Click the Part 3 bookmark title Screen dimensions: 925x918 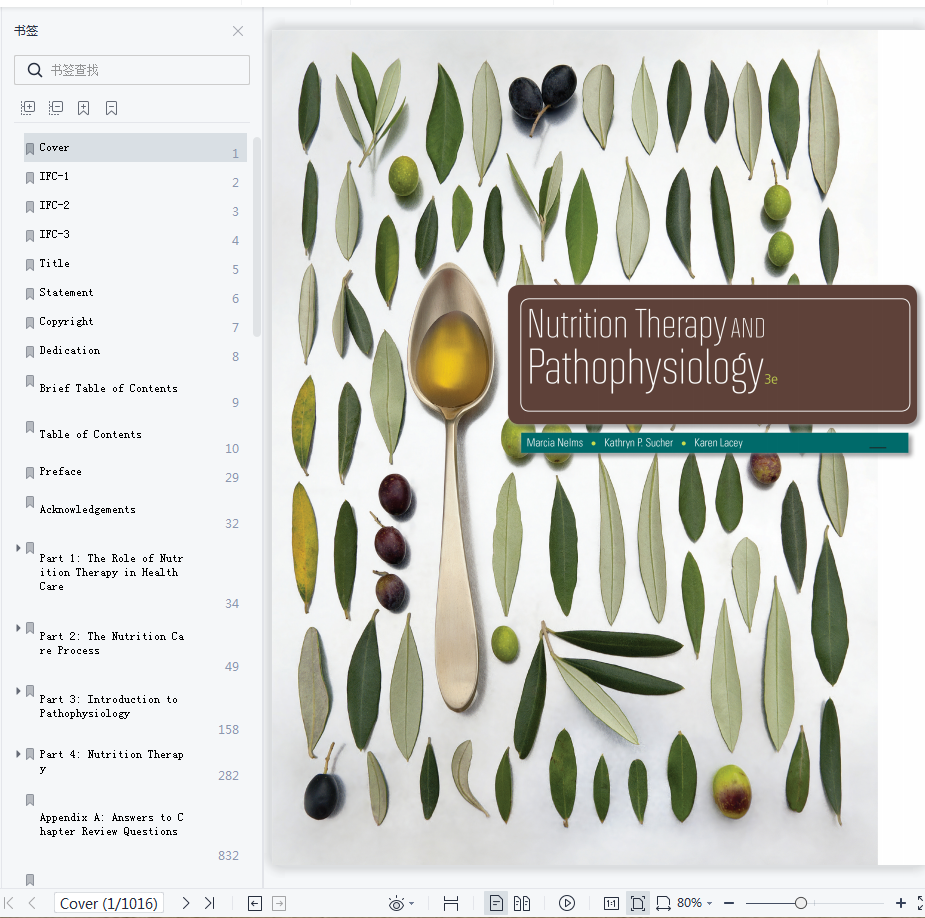(x=109, y=706)
